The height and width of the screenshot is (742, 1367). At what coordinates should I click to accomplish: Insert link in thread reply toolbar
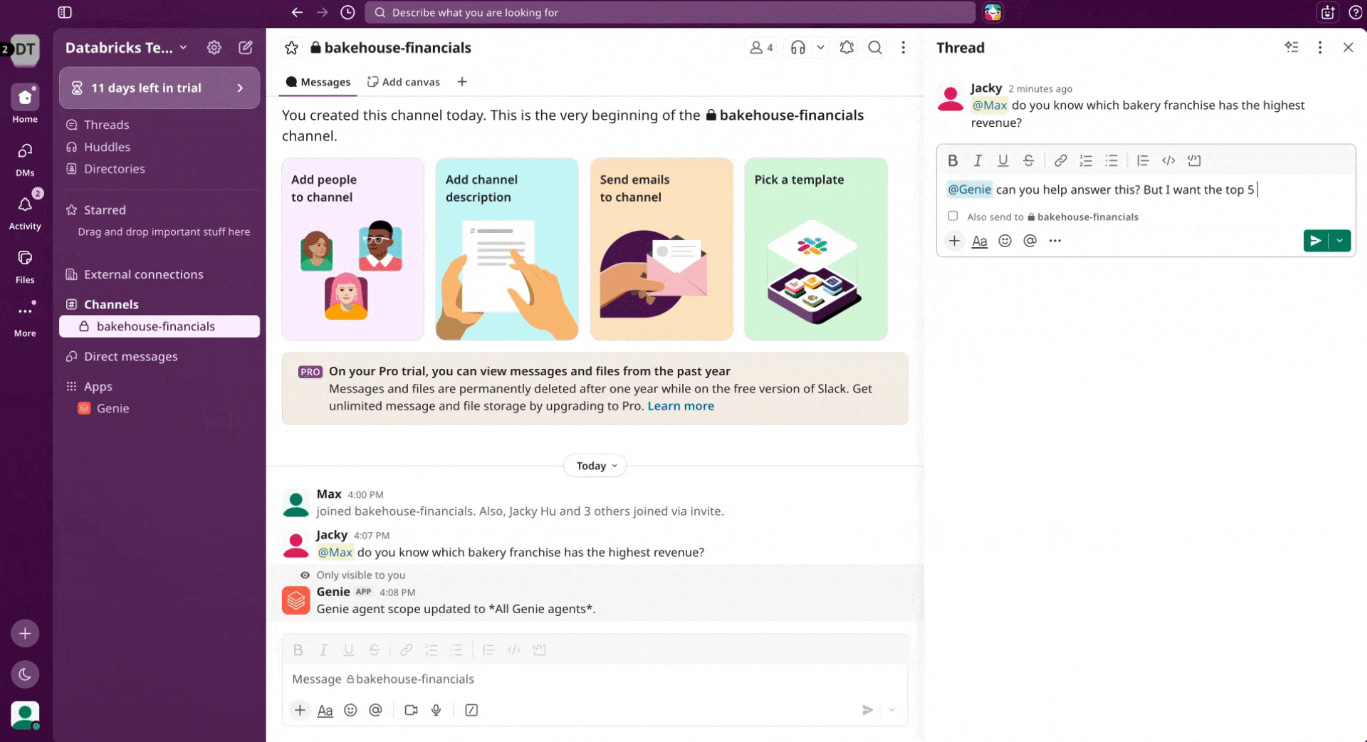click(1060, 160)
